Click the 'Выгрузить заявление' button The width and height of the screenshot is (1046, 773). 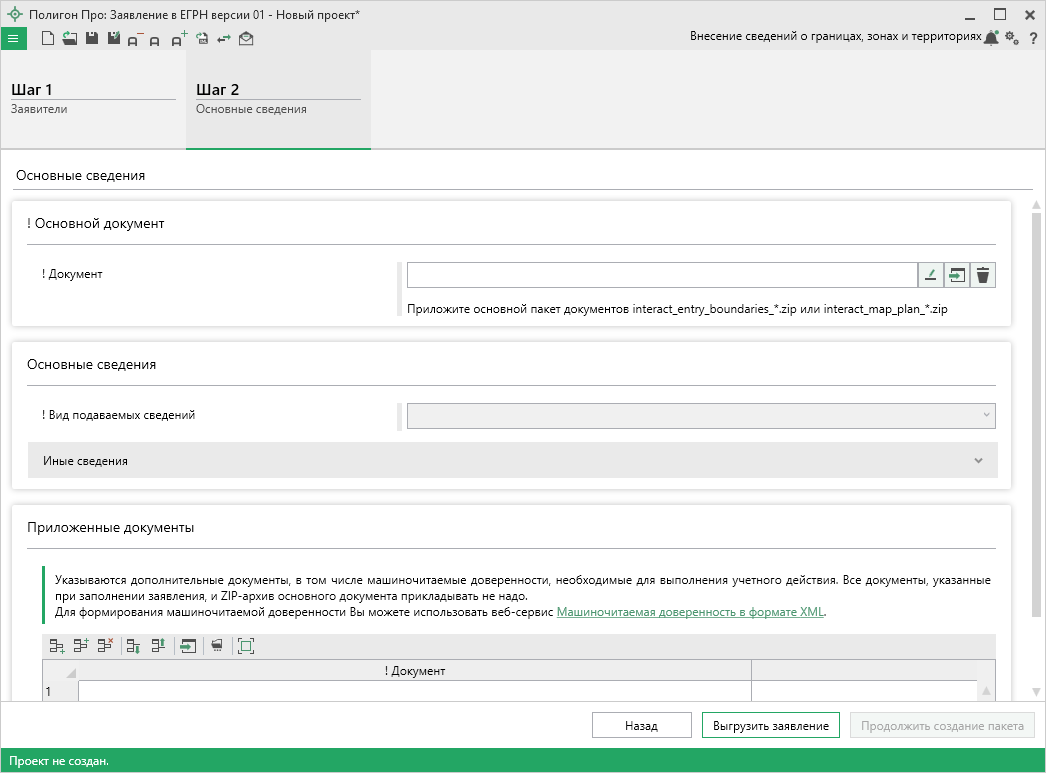coord(771,726)
